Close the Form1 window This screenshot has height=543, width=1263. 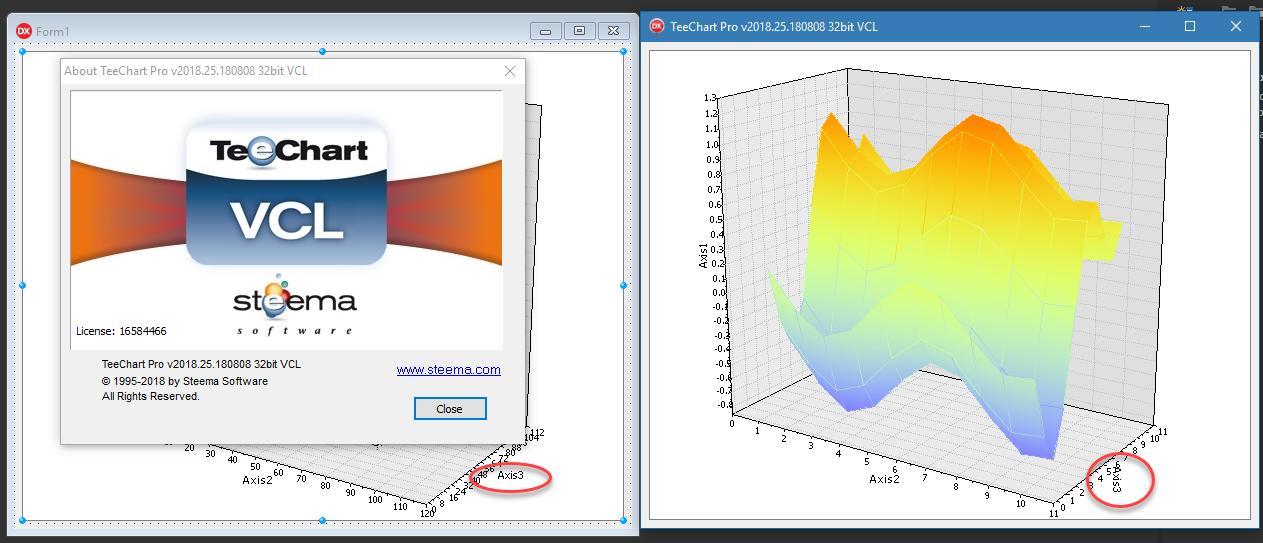tap(613, 31)
